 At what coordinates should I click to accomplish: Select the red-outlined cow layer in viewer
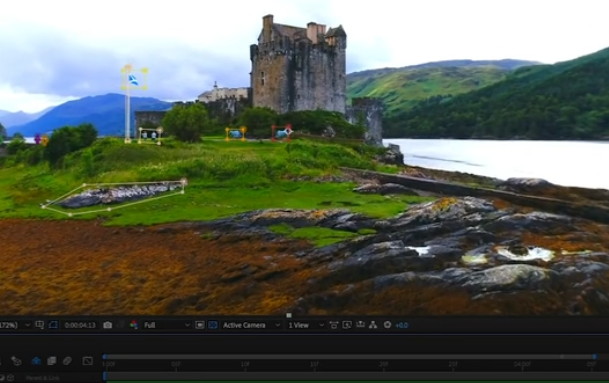(282, 133)
